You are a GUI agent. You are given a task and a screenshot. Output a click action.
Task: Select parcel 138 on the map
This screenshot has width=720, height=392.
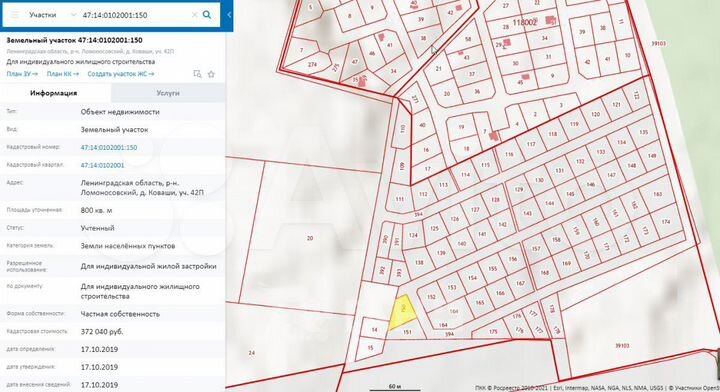(x=419, y=263)
